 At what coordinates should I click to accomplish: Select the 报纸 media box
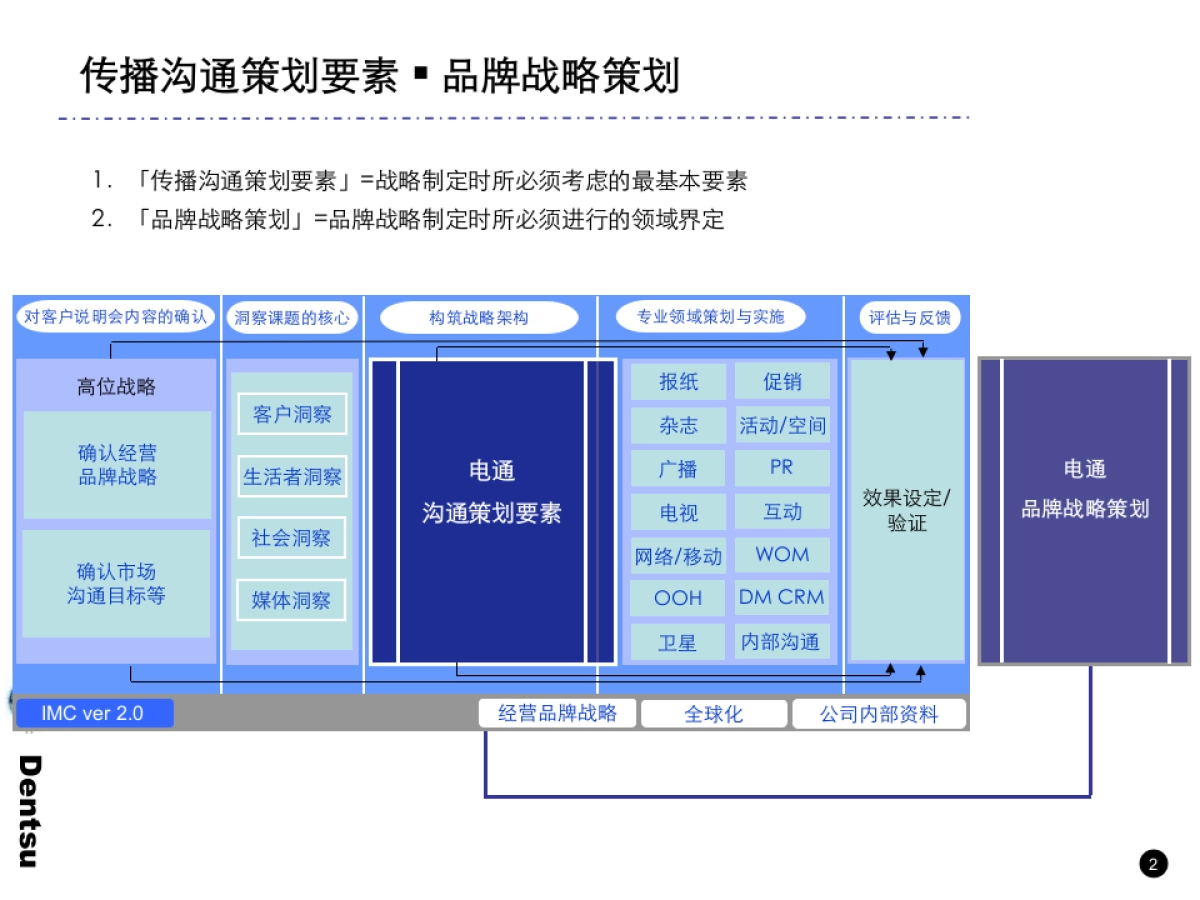679,382
